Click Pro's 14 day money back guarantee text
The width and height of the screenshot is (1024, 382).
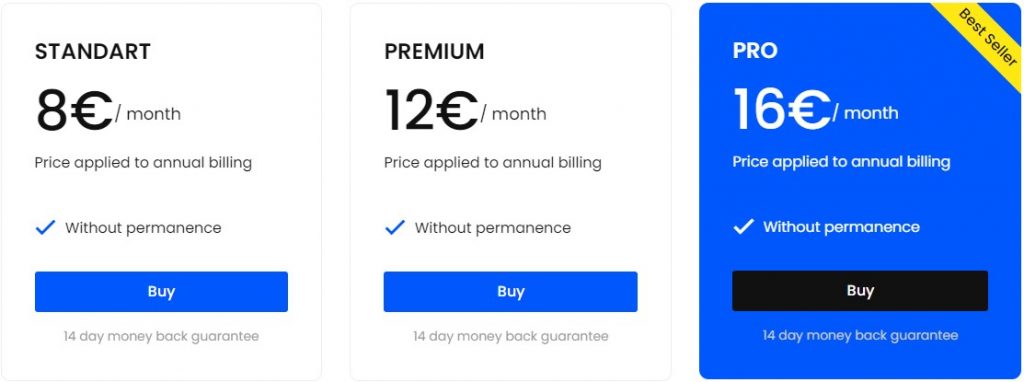pyautogui.click(x=860, y=336)
